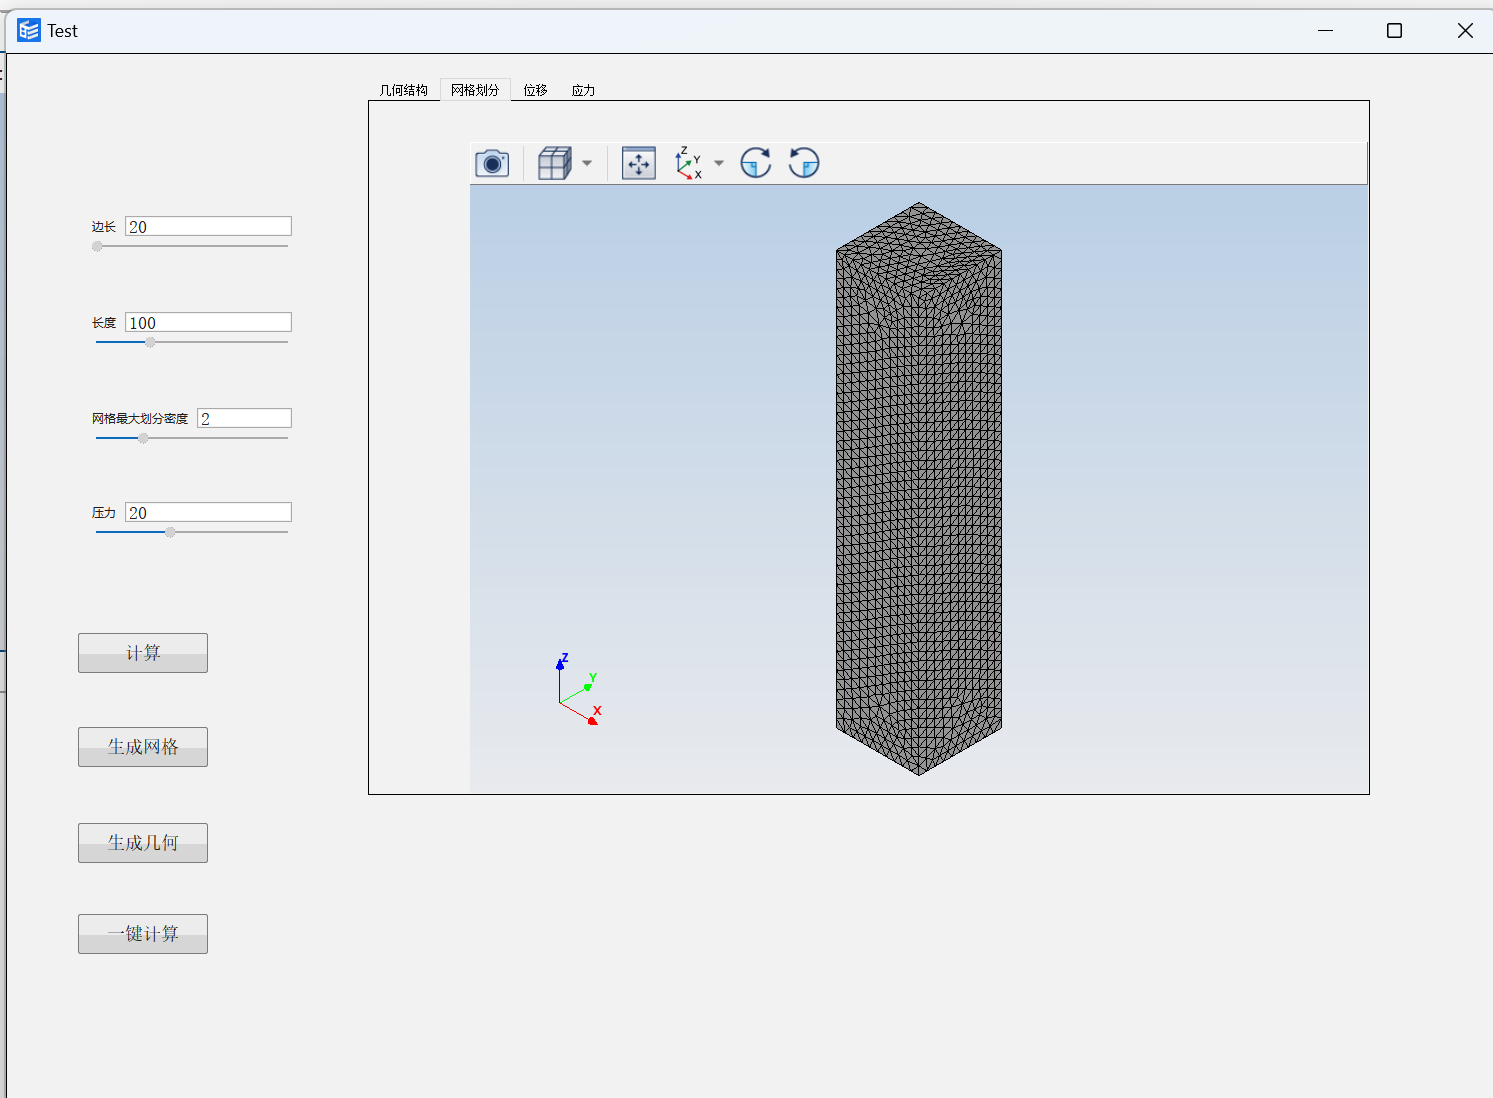Expand the axis orientation dropdown arrow
Image resolution: width=1493 pixels, height=1098 pixels.
(719, 163)
